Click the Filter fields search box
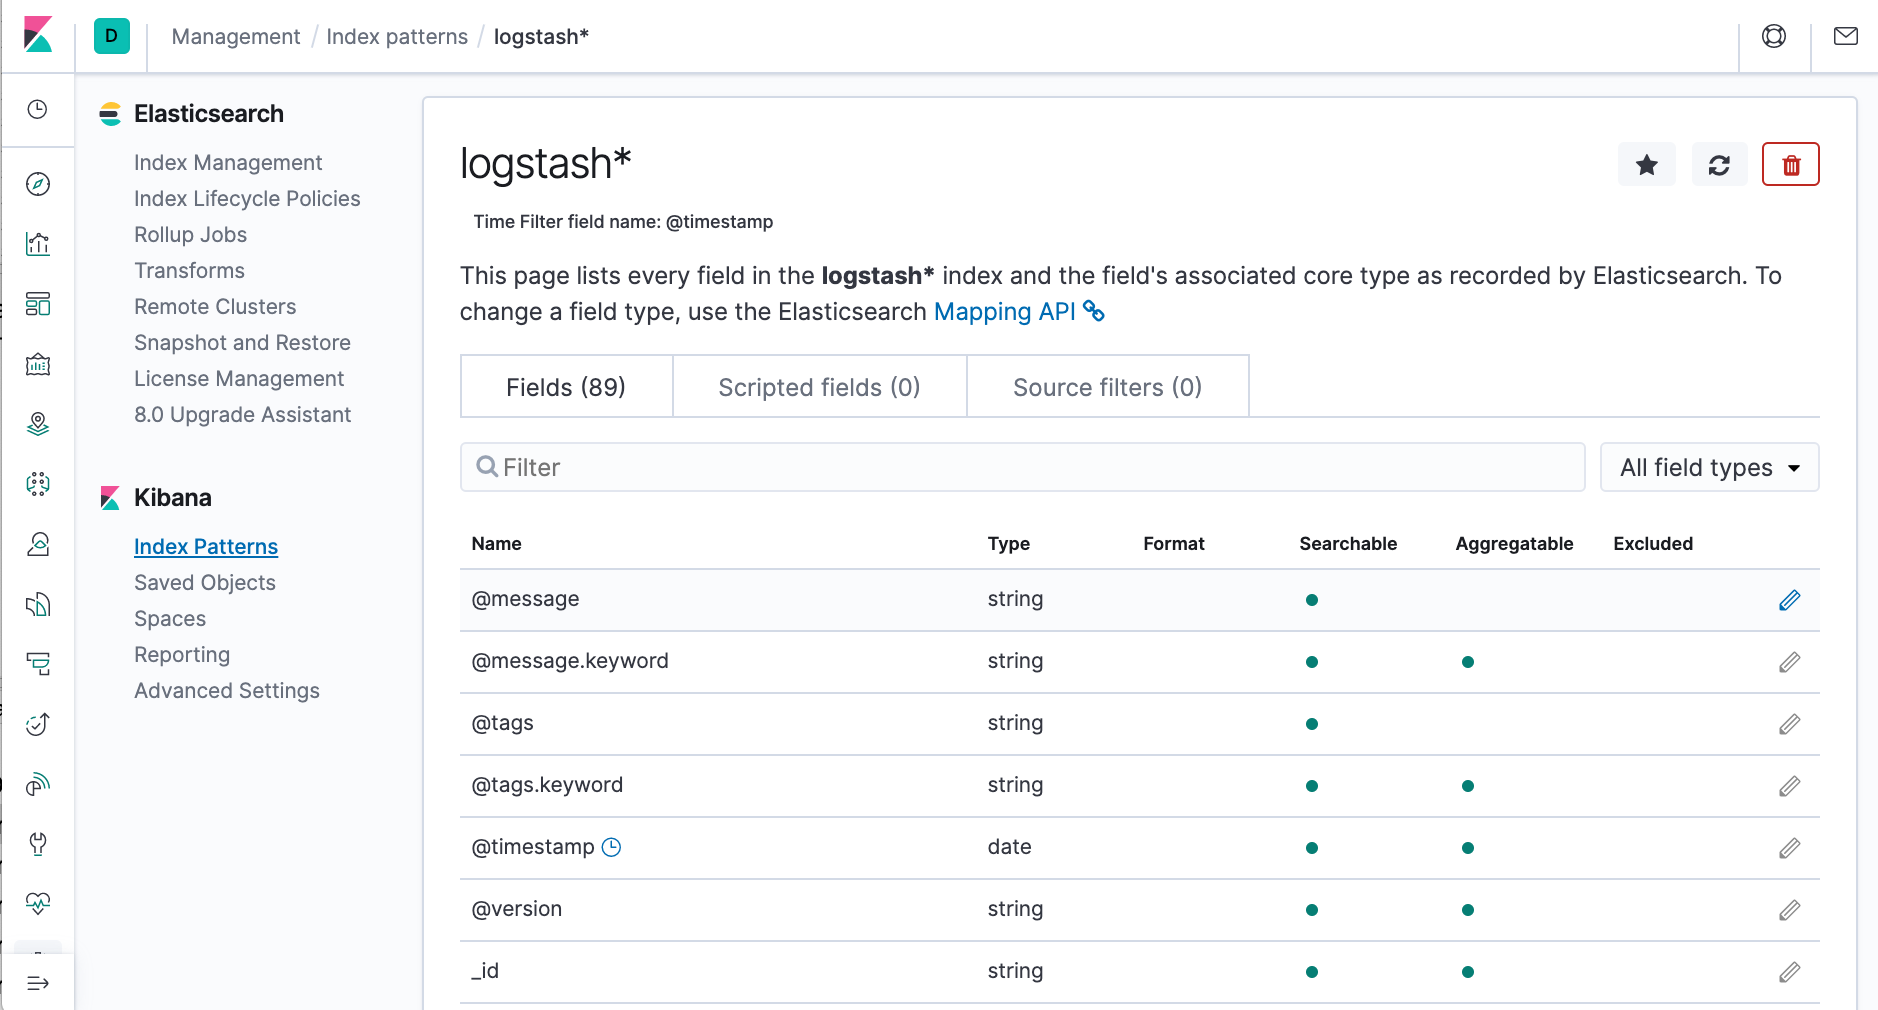 [1022, 467]
